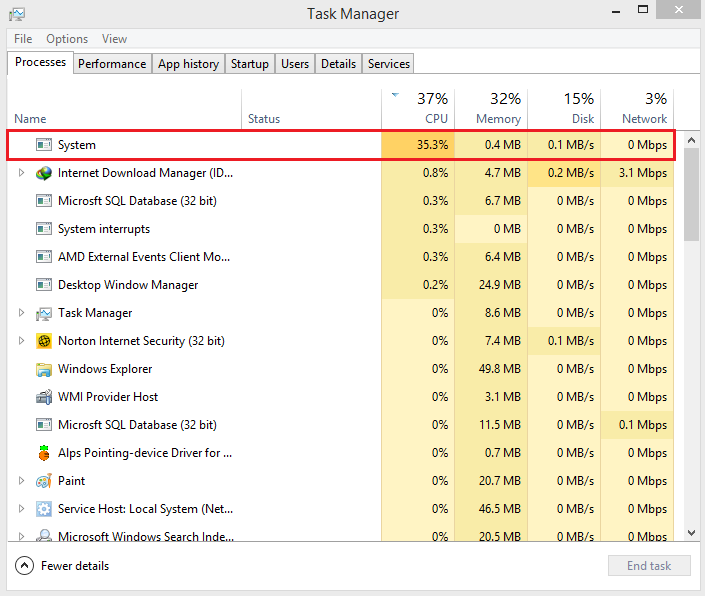Screen dimensions: 705x596
Task: Click the Microsoft Windows Search Indexer icon
Action: (44, 535)
